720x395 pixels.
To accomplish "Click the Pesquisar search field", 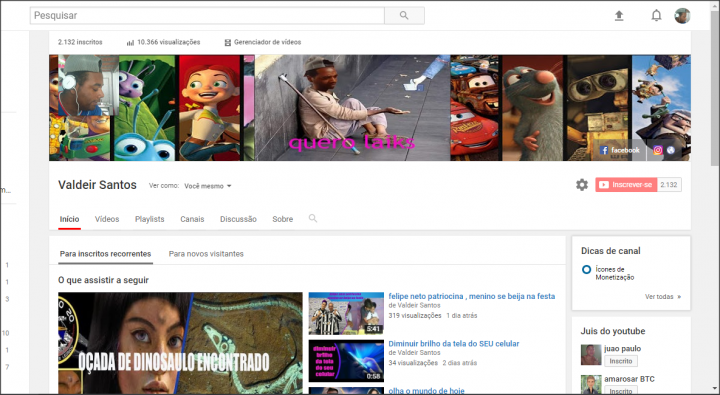I will tap(207, 16).
